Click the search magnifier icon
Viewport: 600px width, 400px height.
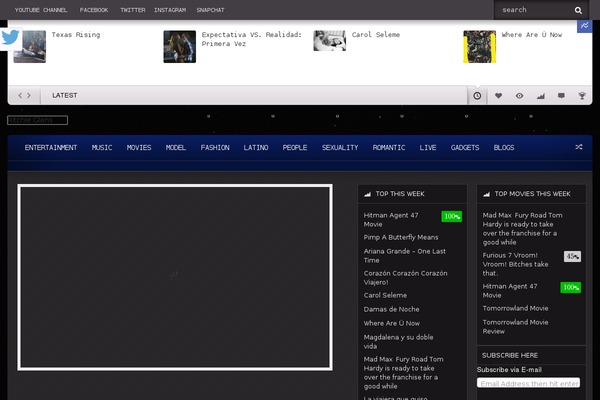(578, 10)
